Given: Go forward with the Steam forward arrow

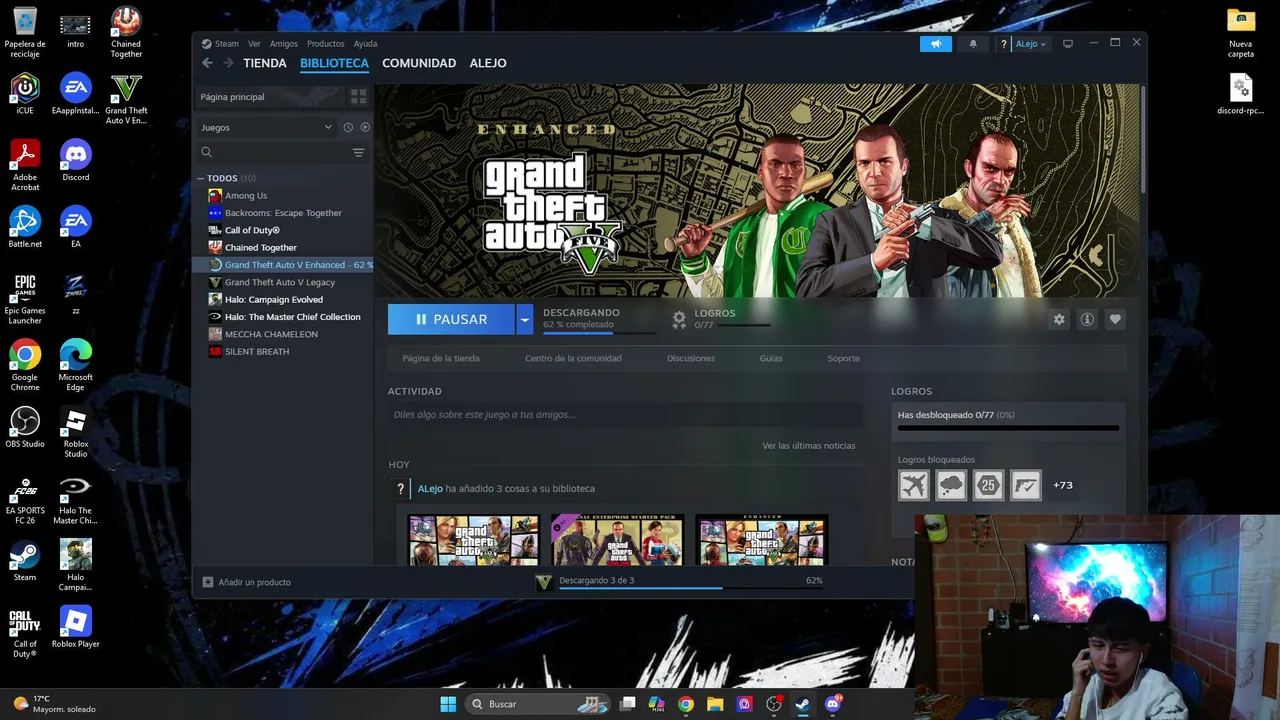Looking at the screenshot, I should coord(228,63).
